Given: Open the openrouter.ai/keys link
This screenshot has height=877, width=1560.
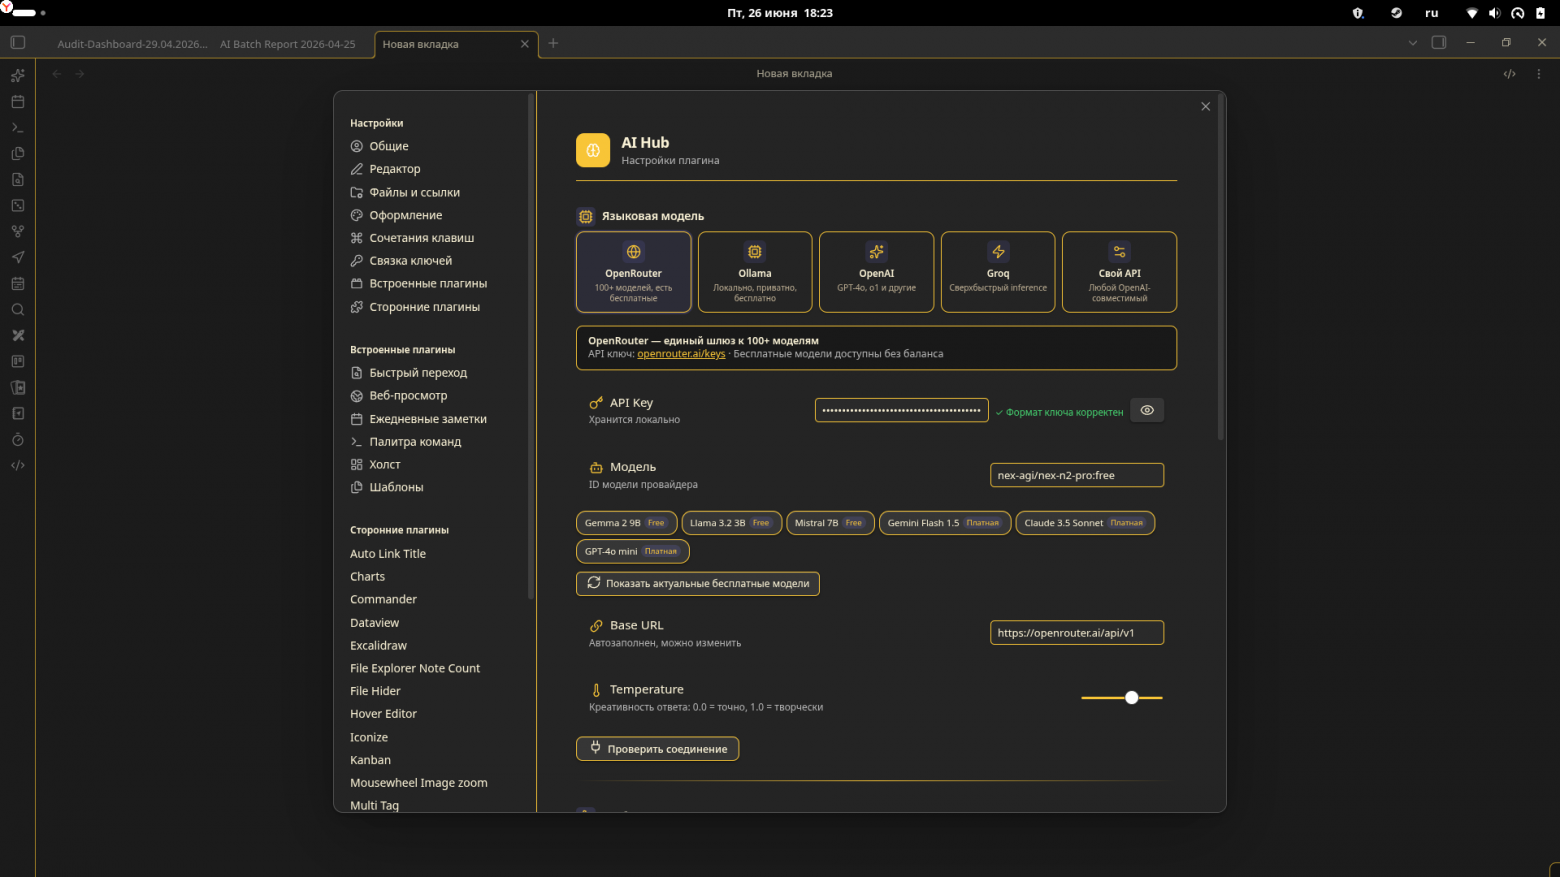Looking at the screenshot, I should (x=681, y=354).
